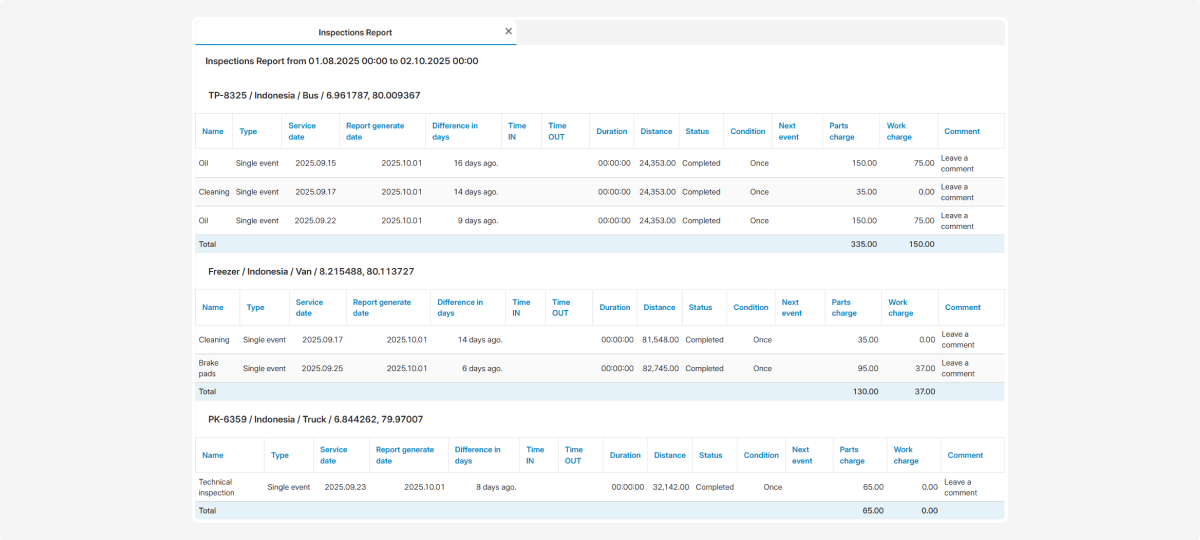
Task: Click Duration header in TP-8325 table
Action: pos(612,131)
